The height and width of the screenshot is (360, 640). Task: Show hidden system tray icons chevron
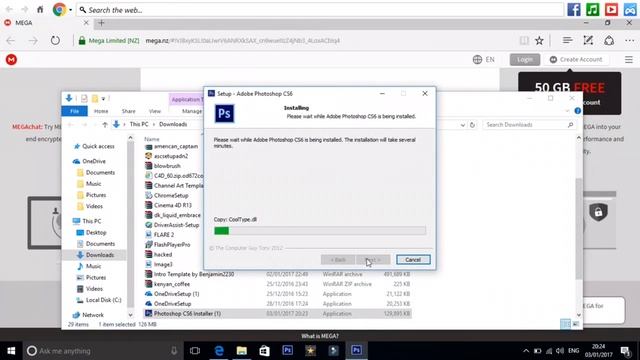[x=526, y=351]
